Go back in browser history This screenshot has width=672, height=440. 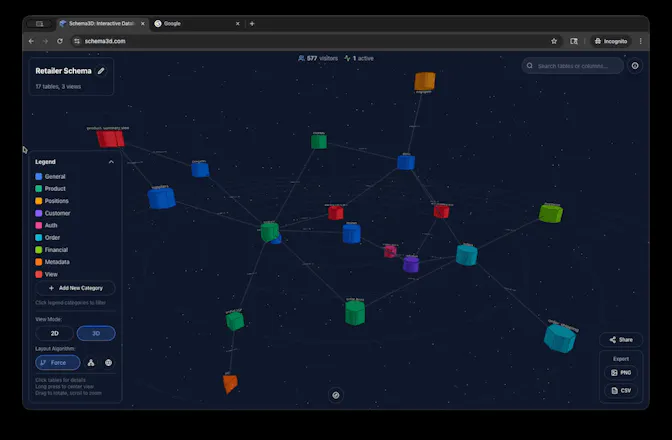coord(31,41)
